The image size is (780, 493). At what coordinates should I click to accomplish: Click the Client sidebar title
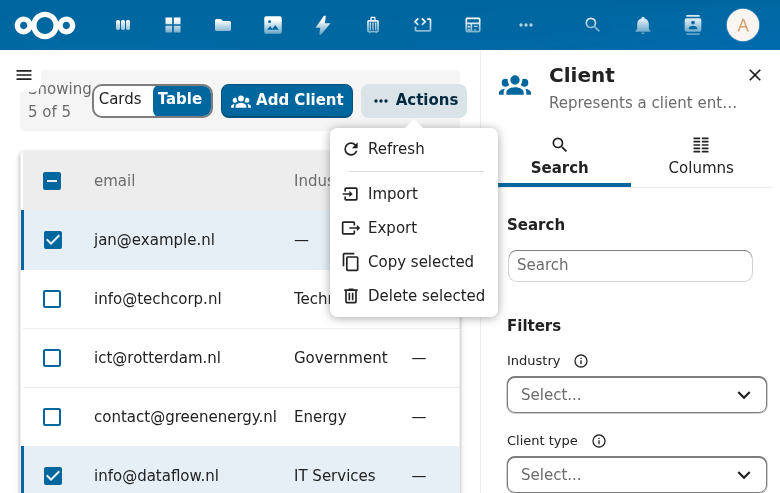click(x=582, y=75)
